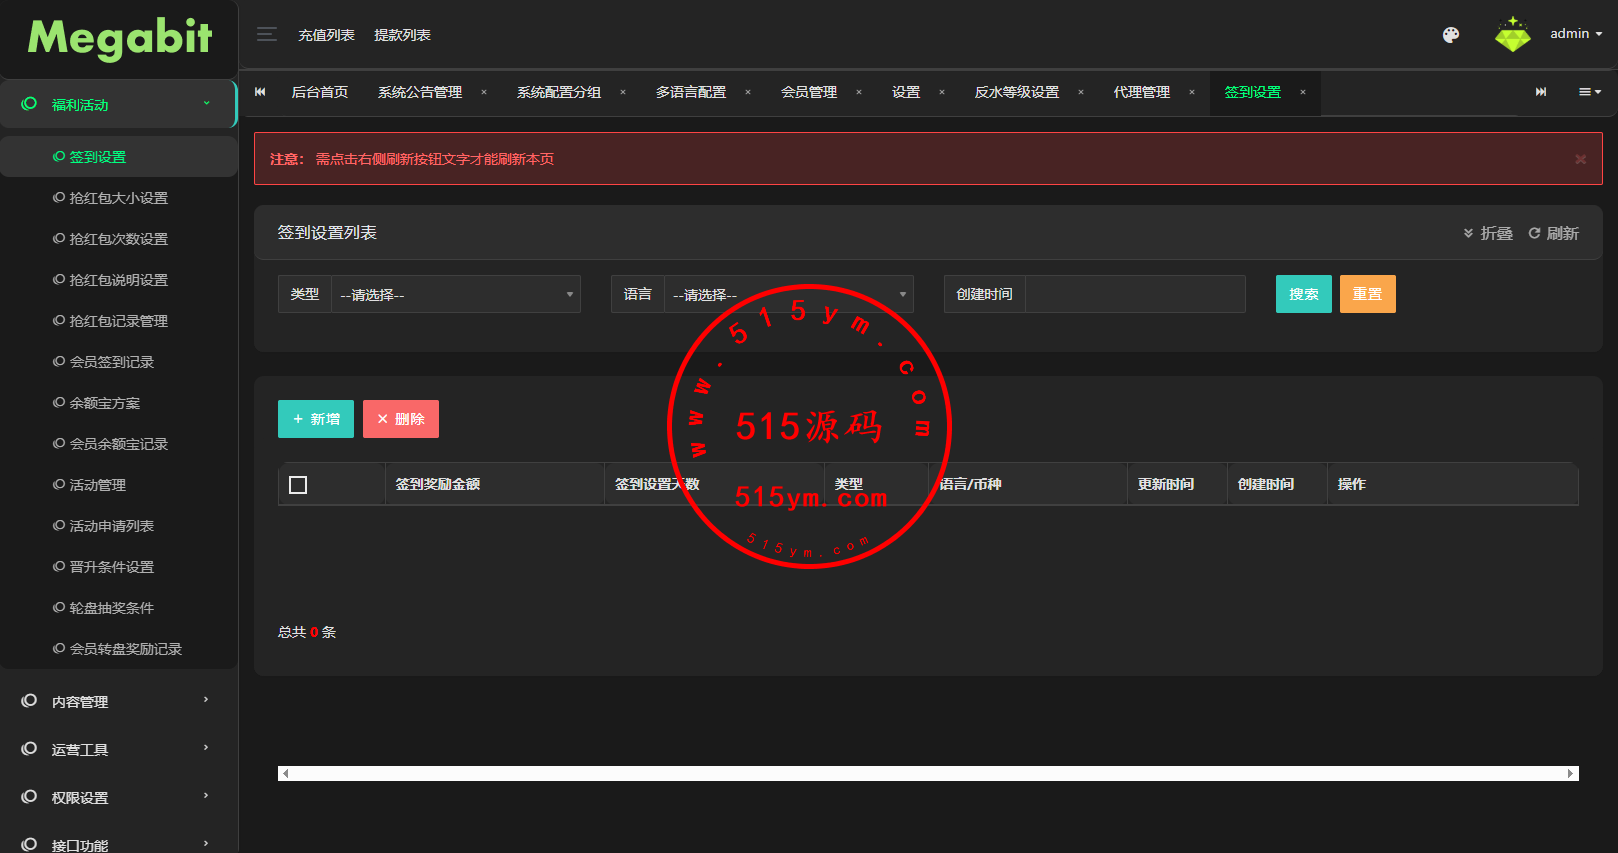The height and width of the screenshot is (853, 1618).
Task: Open the 语言 dropdown
Action: [x=788, y=295]
